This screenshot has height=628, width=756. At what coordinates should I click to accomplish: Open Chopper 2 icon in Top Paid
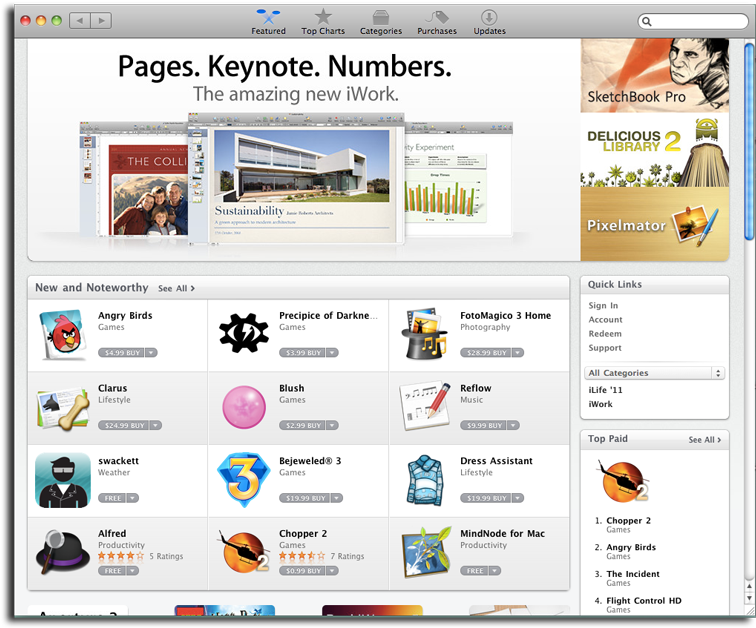[x=622, y=481]
